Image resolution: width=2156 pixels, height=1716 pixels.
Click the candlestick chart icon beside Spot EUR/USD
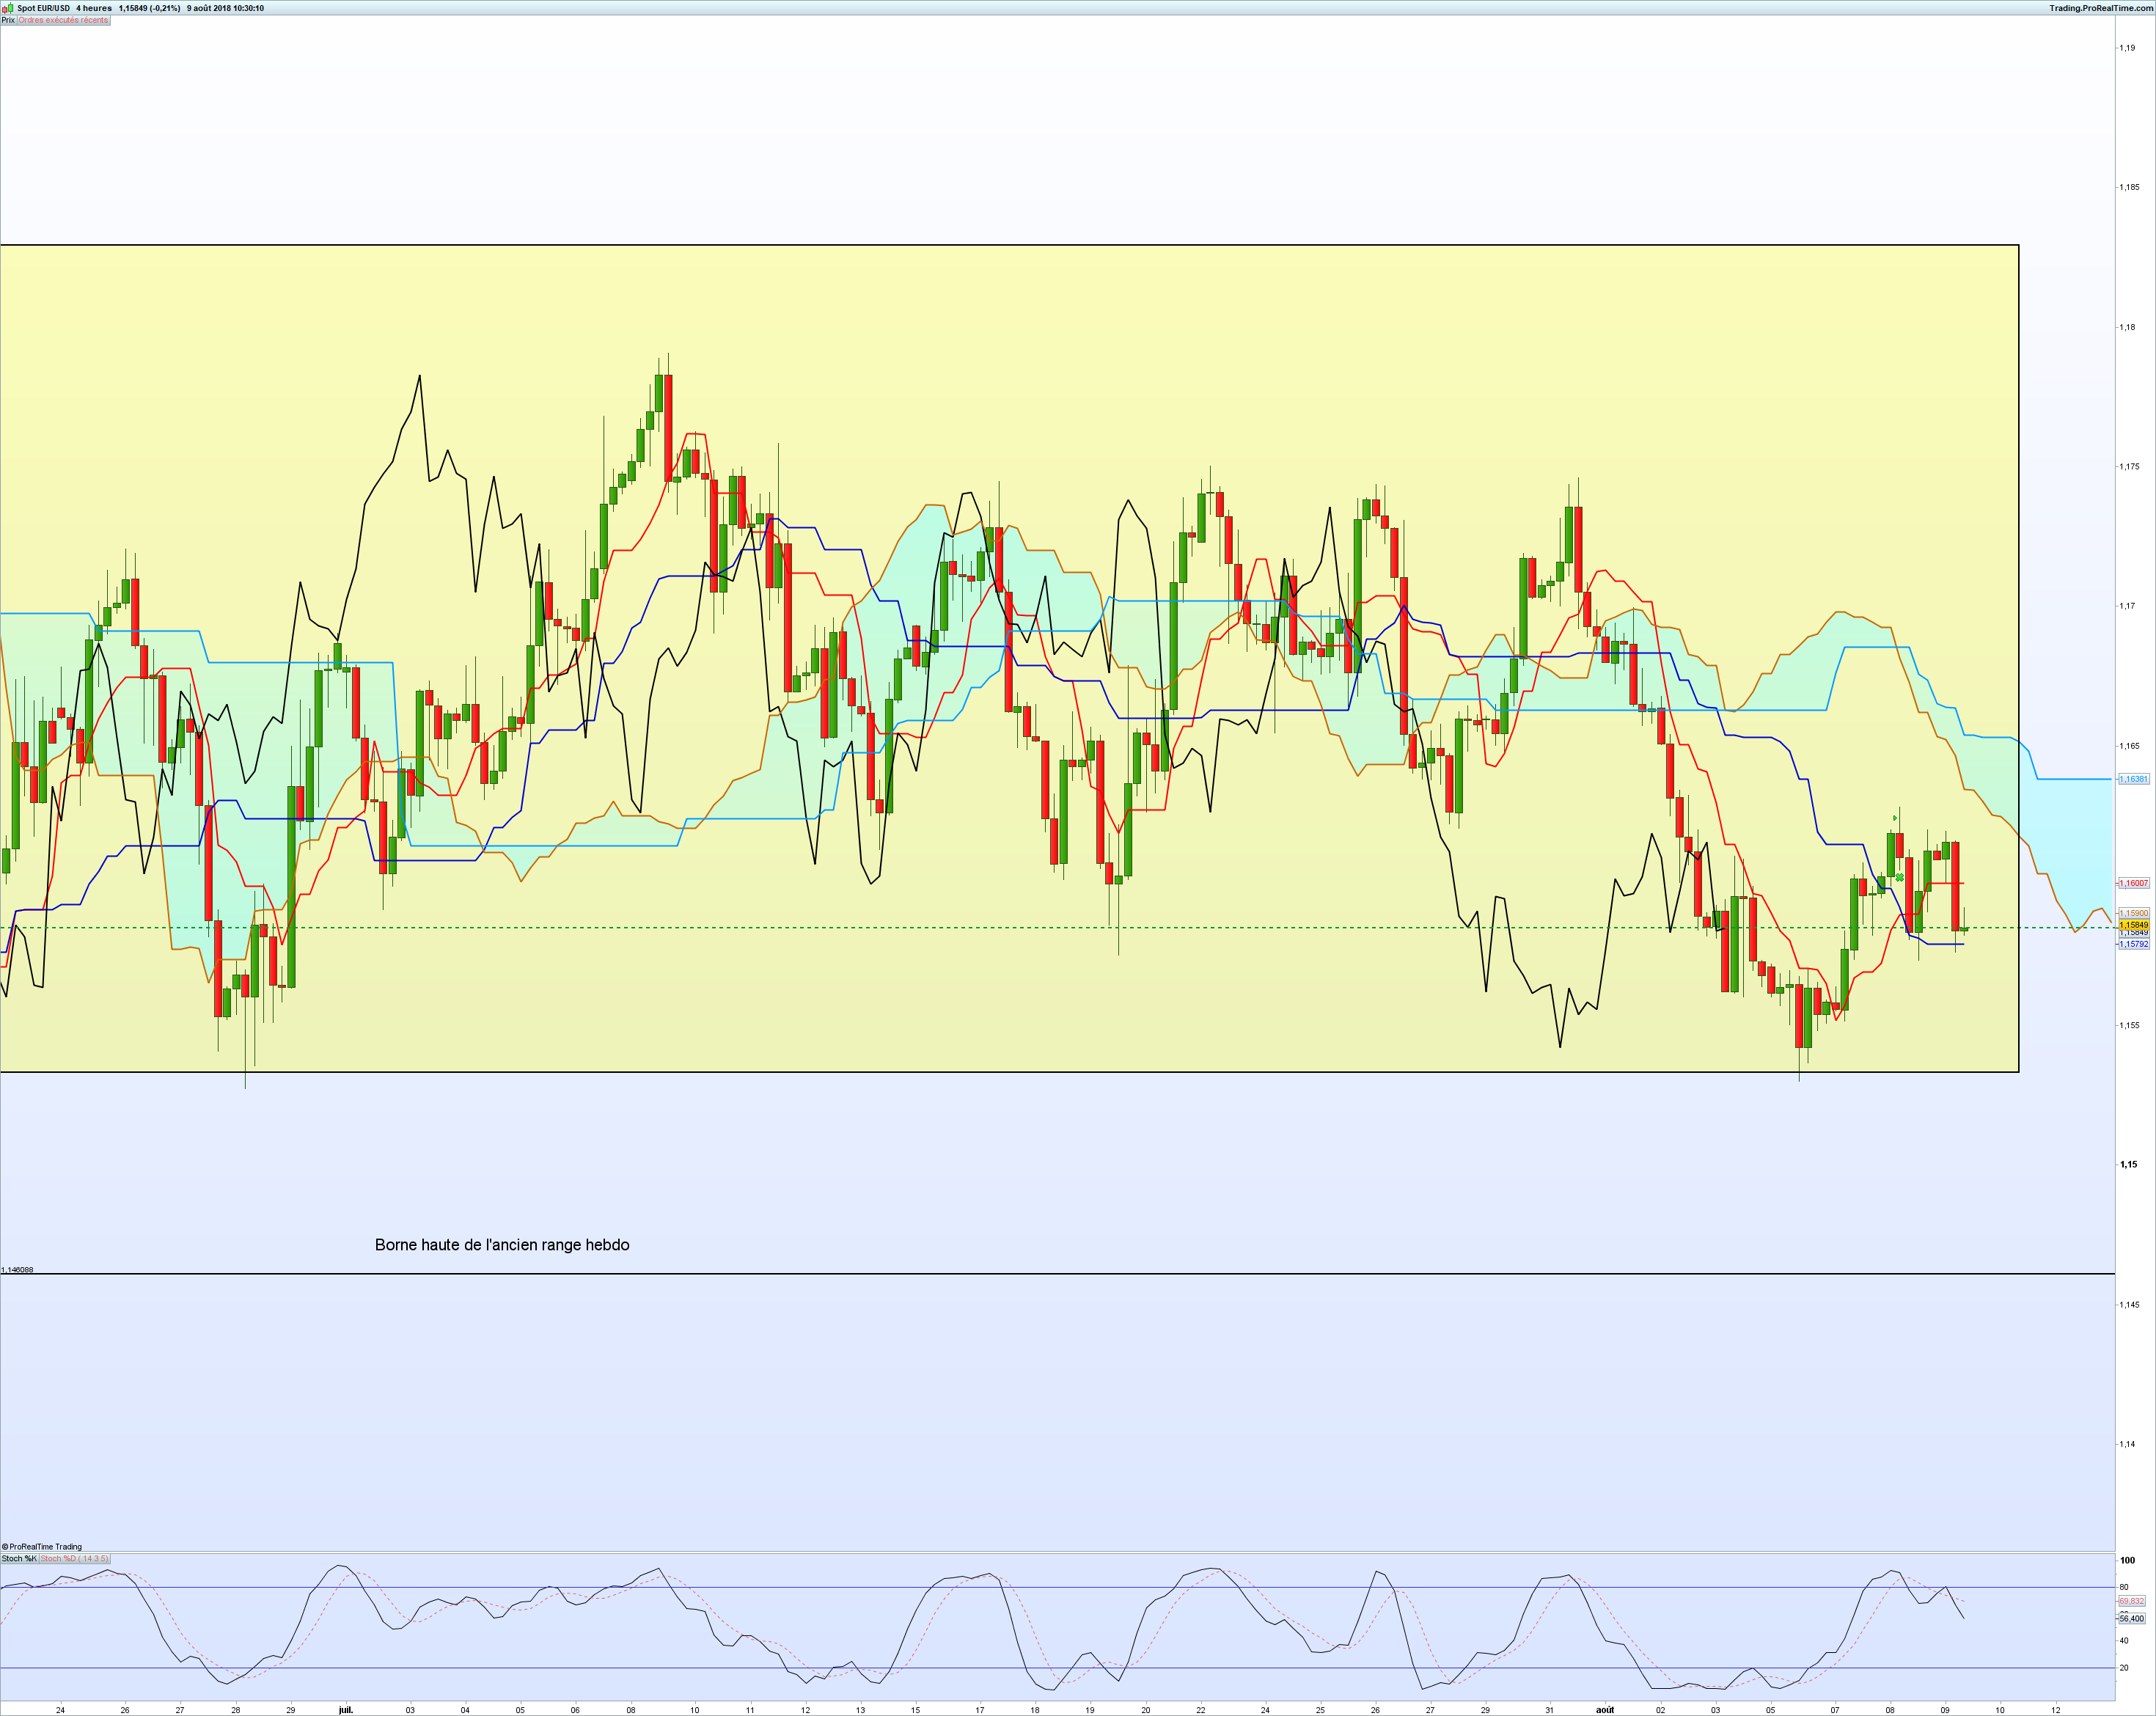(x=7, y=8)
